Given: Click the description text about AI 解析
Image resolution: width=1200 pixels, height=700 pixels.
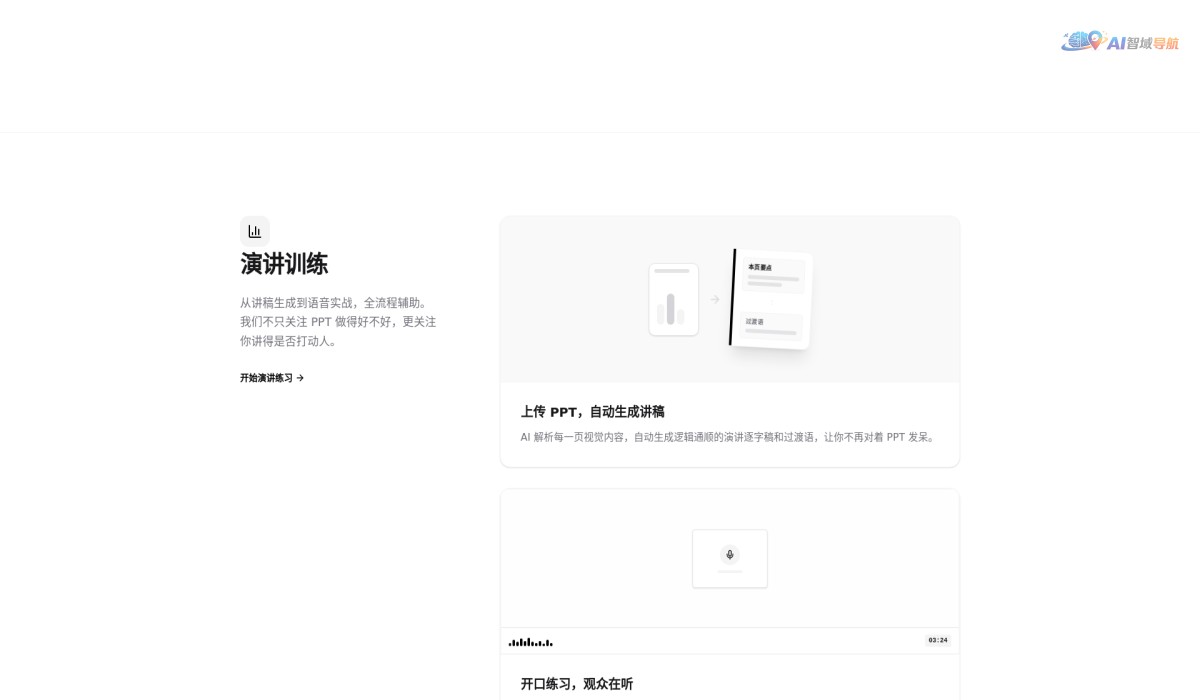Looking at the screenshot, I should (x=727, y=437).
